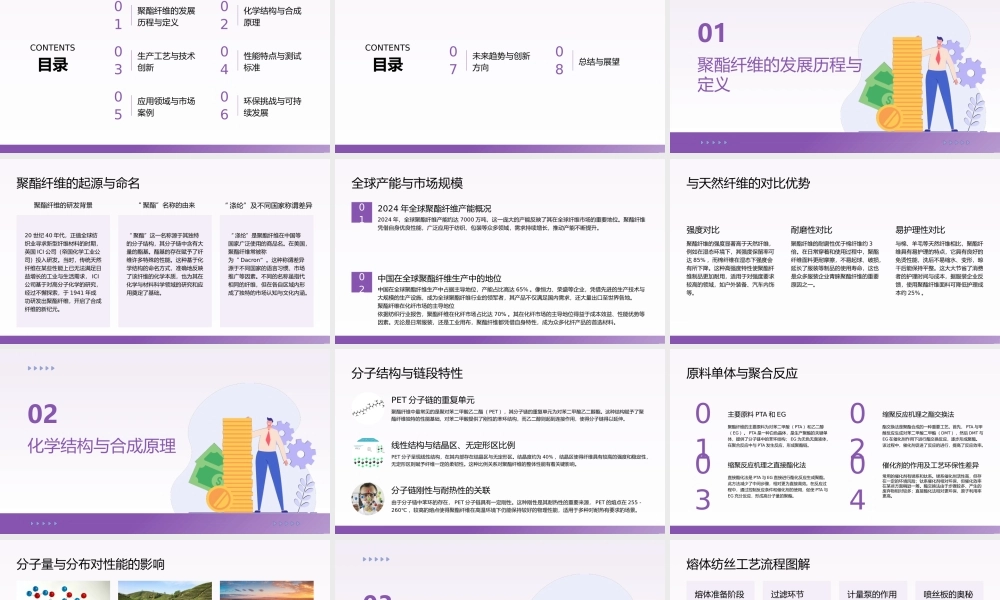Select the column header "涤纶"及不同国家称谓差异
Image resolution: width=1000 pixels, height=600 pixels.
268,205
